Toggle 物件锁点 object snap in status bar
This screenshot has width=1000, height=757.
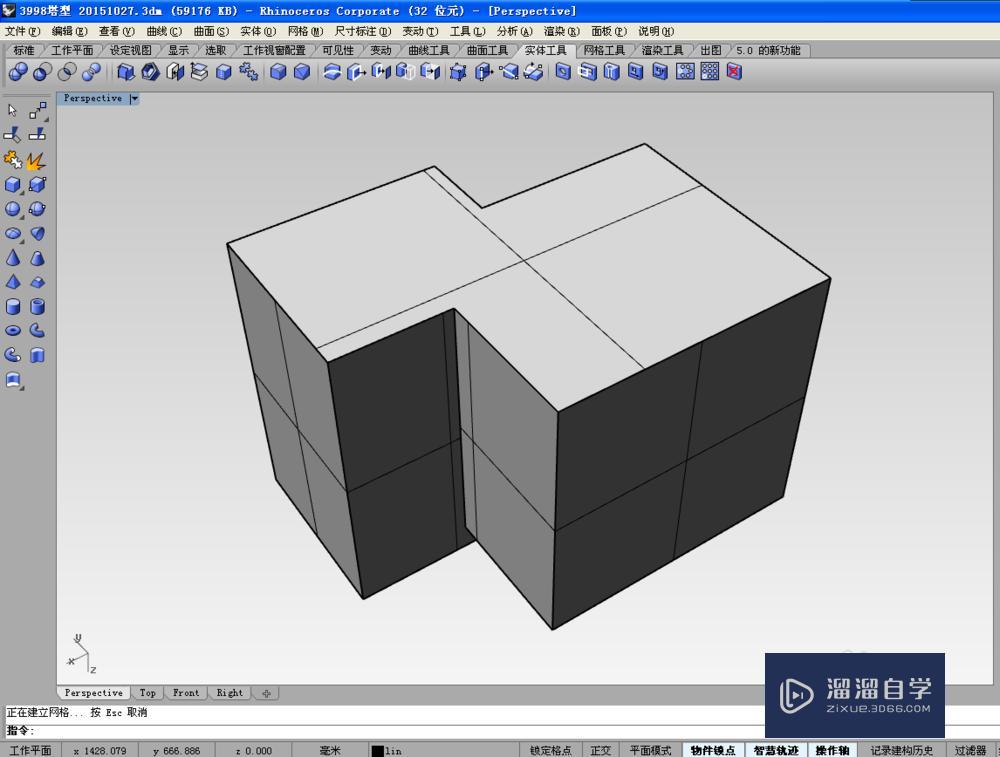713,751
